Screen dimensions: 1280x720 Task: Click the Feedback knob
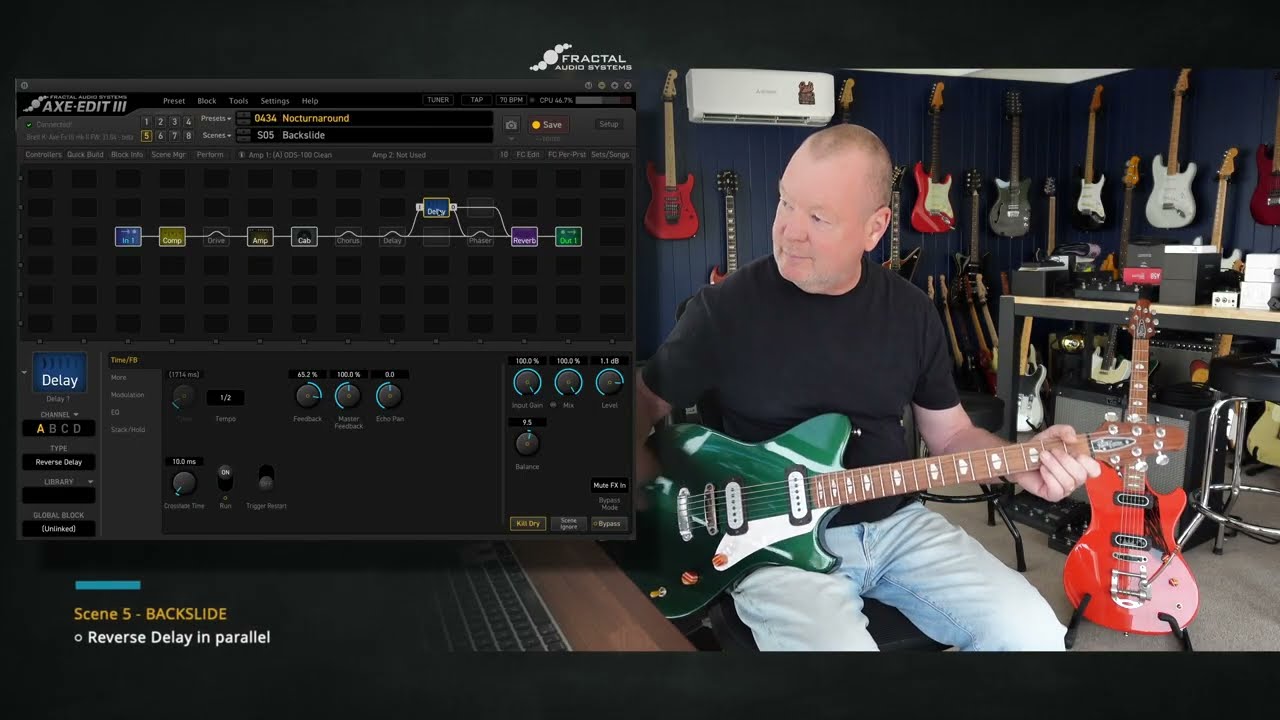[308, 396]
